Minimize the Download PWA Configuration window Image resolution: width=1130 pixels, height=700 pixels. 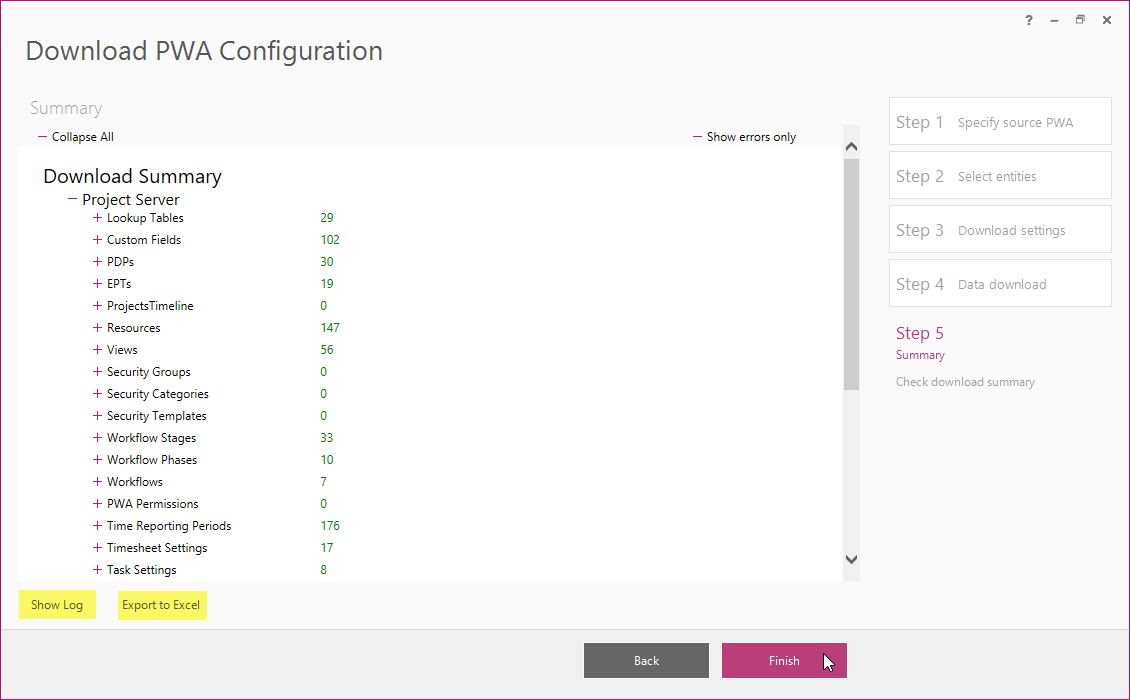click(1054, 21)
